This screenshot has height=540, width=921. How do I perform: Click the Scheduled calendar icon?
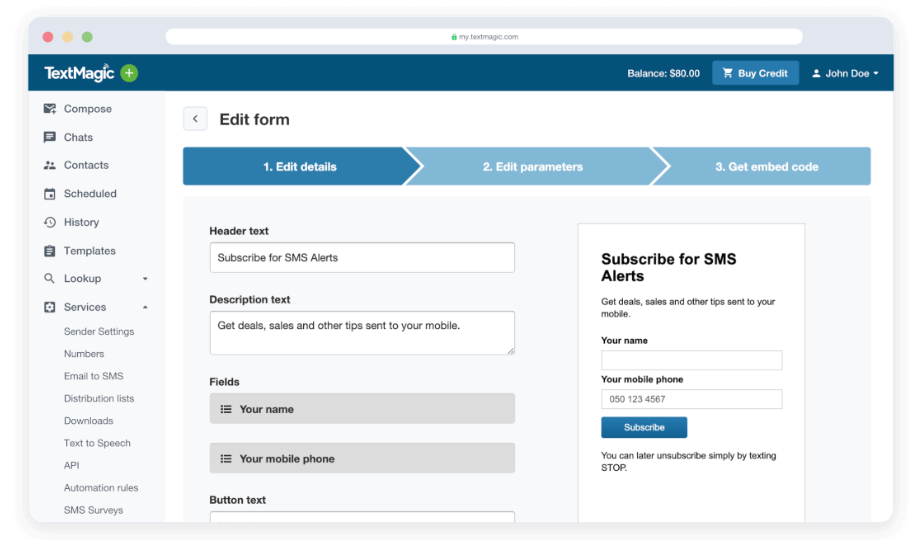pos(50,194)
